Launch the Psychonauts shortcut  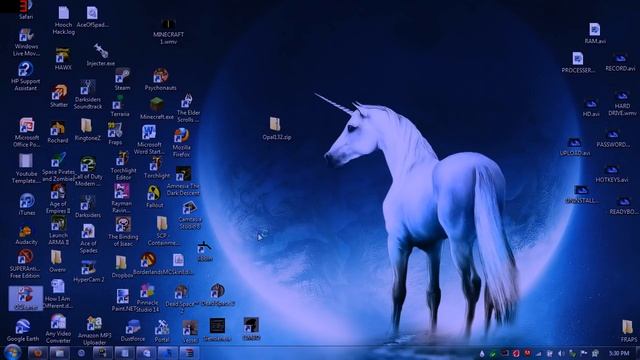[x=160, y=80]
